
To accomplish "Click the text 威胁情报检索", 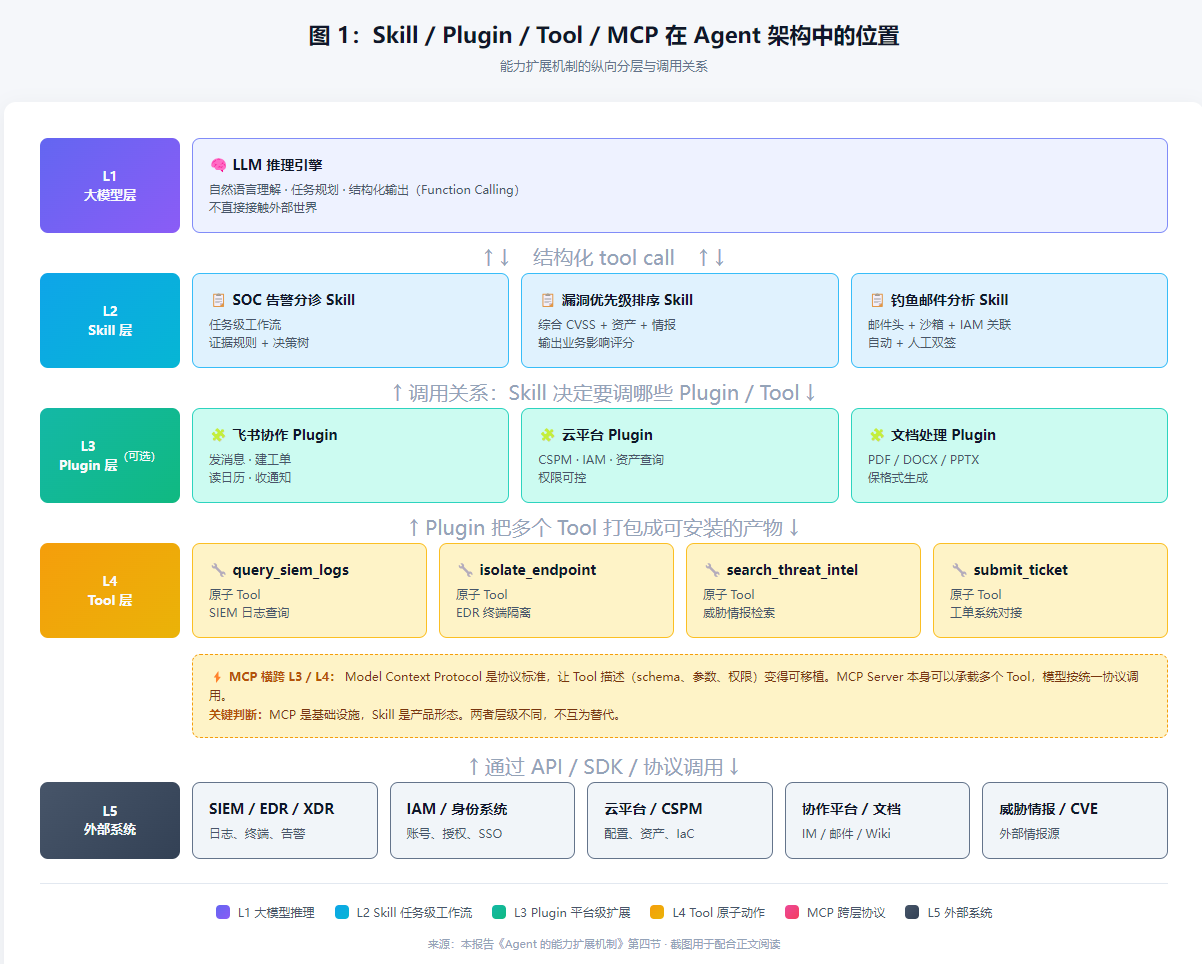I will pyautogui.click(x=739, y=613).
